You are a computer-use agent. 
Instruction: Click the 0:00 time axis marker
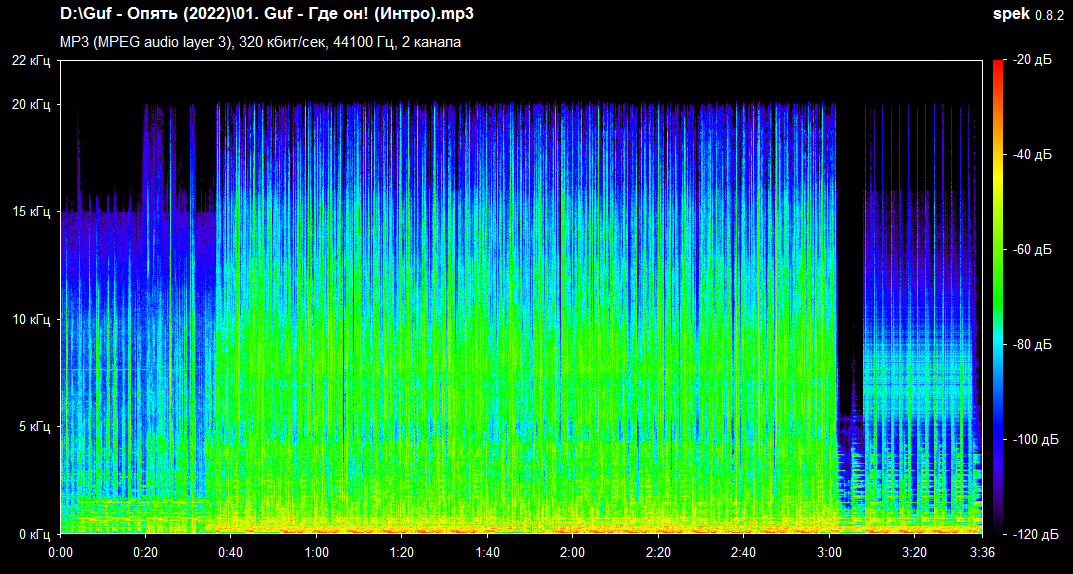pos(60,552)
